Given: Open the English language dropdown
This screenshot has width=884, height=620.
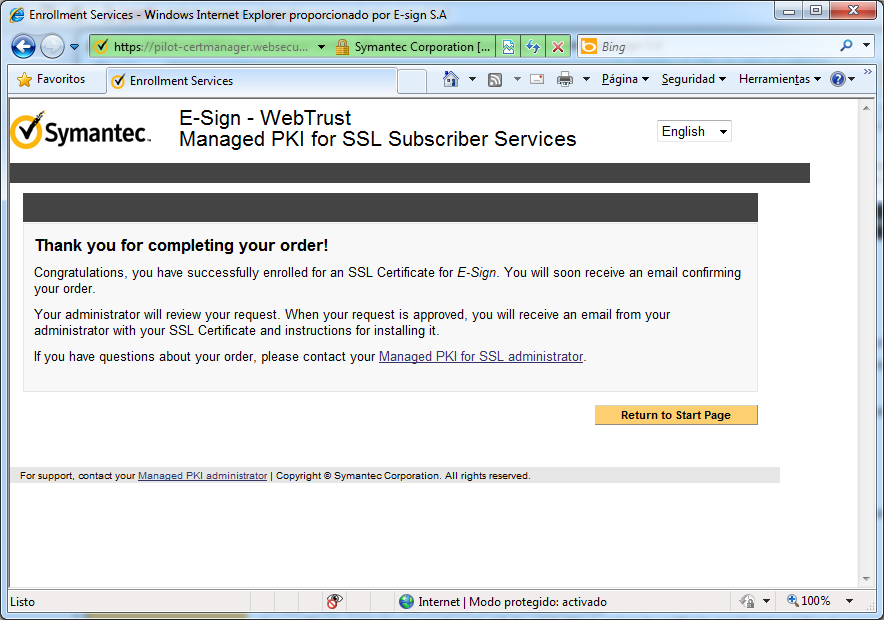Looking at the screenshot, I should 694,131.
